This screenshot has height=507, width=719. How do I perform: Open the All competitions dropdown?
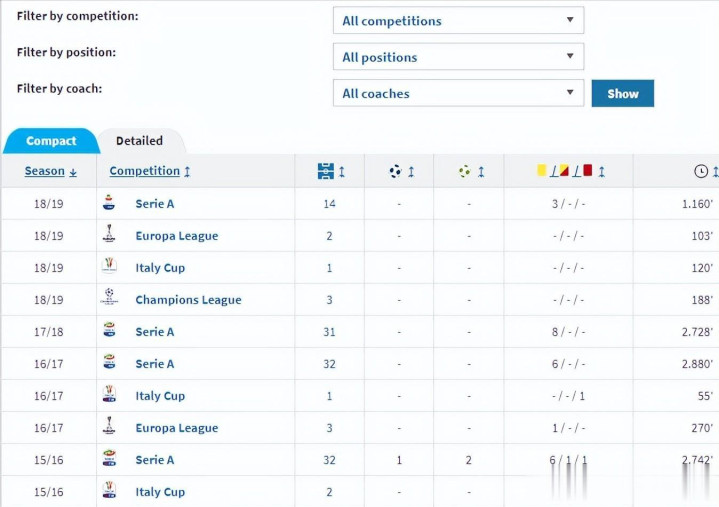[x=459, y=20]
